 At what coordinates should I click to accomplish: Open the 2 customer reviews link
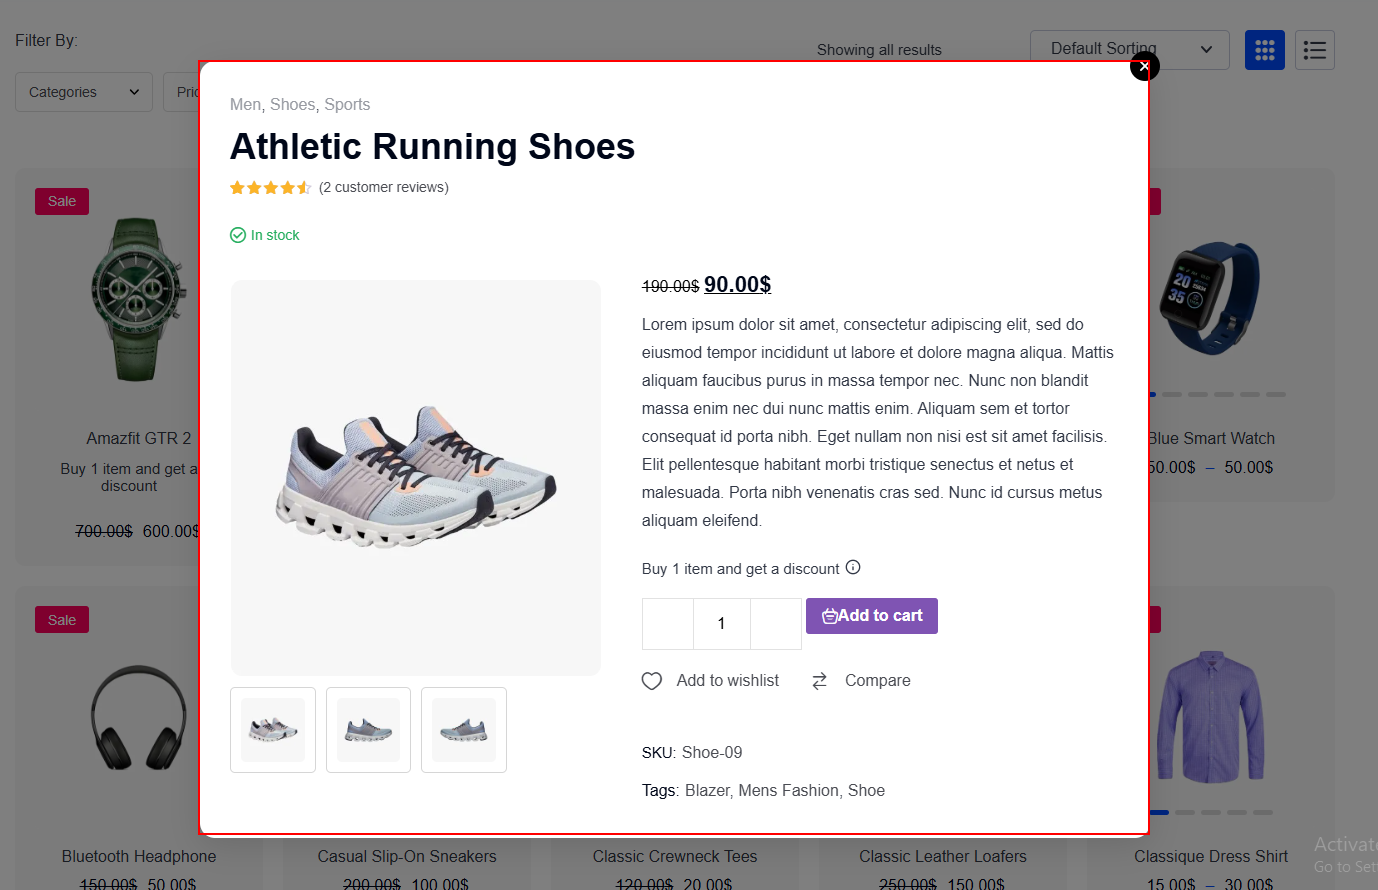click(x=384, y=187)
